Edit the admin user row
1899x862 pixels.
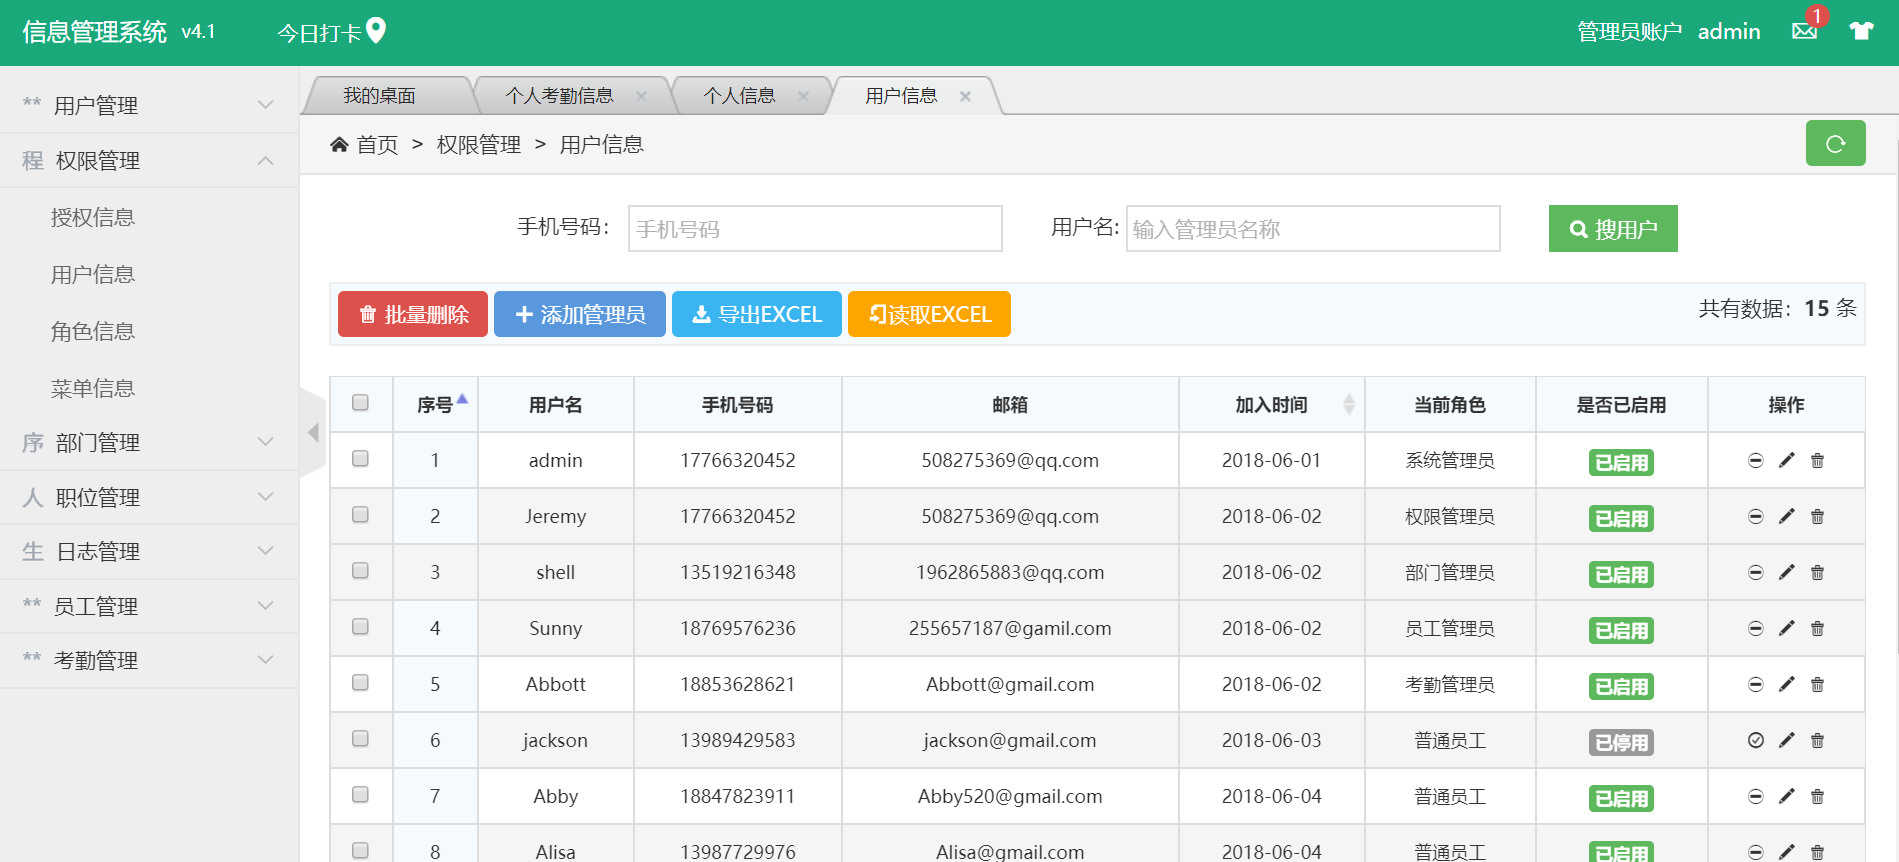(1786, 460)
